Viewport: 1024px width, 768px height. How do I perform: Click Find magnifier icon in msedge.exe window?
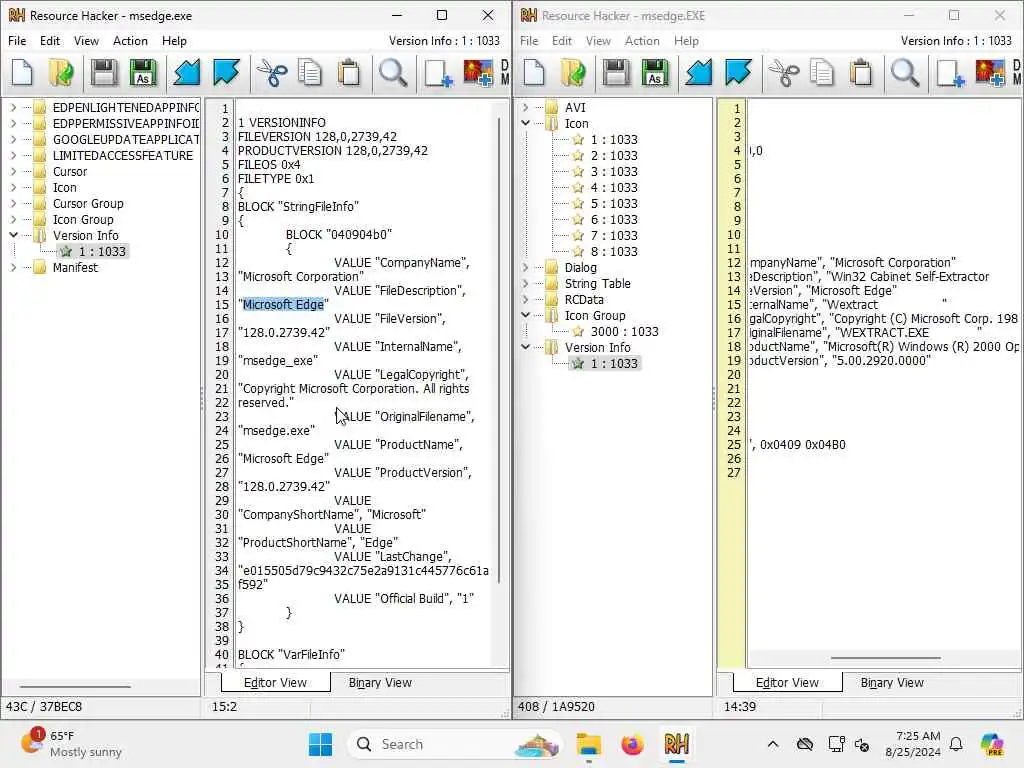[393, 72]
